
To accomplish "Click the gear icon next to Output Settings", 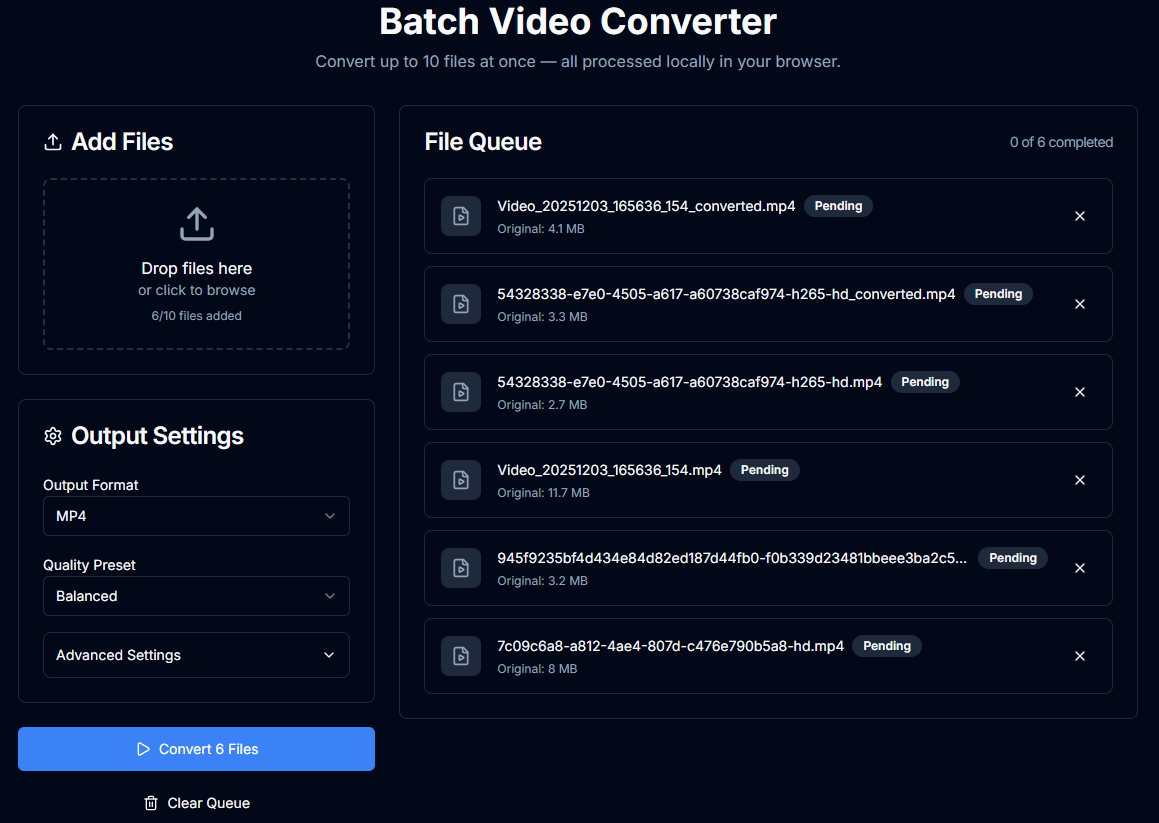I will (x=53, y=436).
